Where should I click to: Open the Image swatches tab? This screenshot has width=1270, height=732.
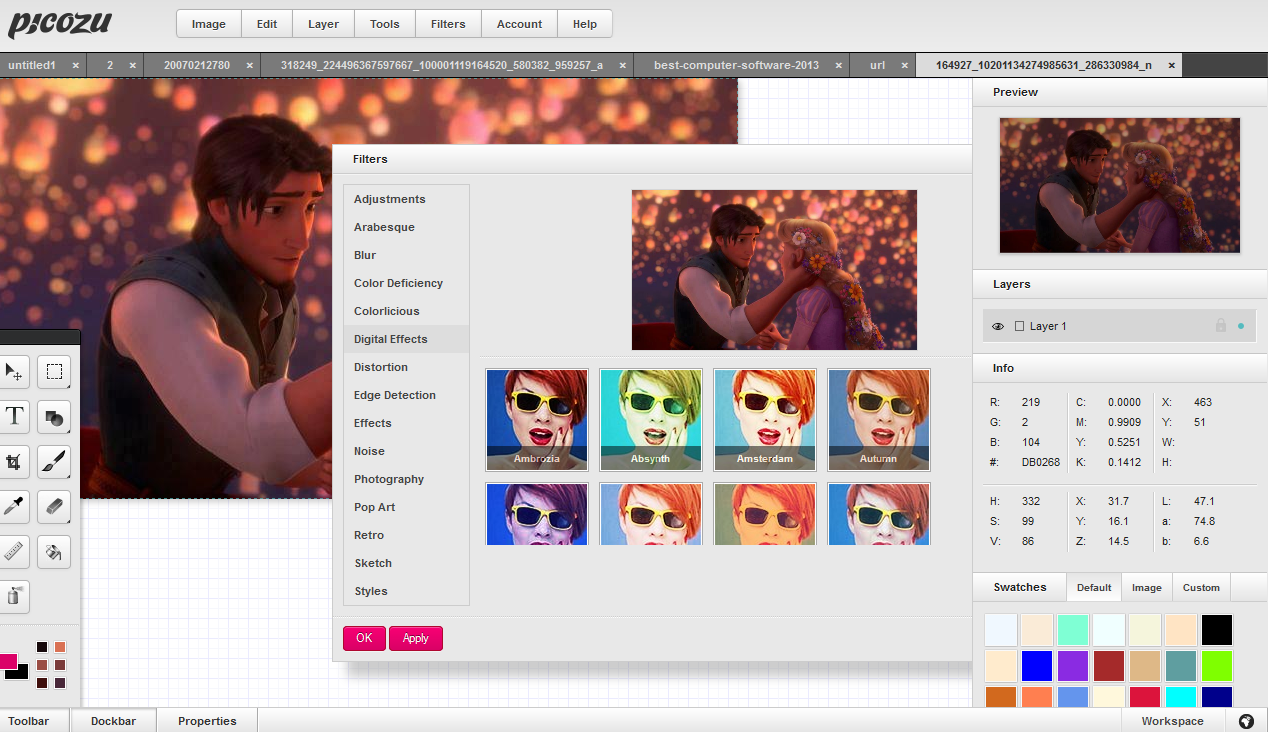click(x=1147, y=587)
